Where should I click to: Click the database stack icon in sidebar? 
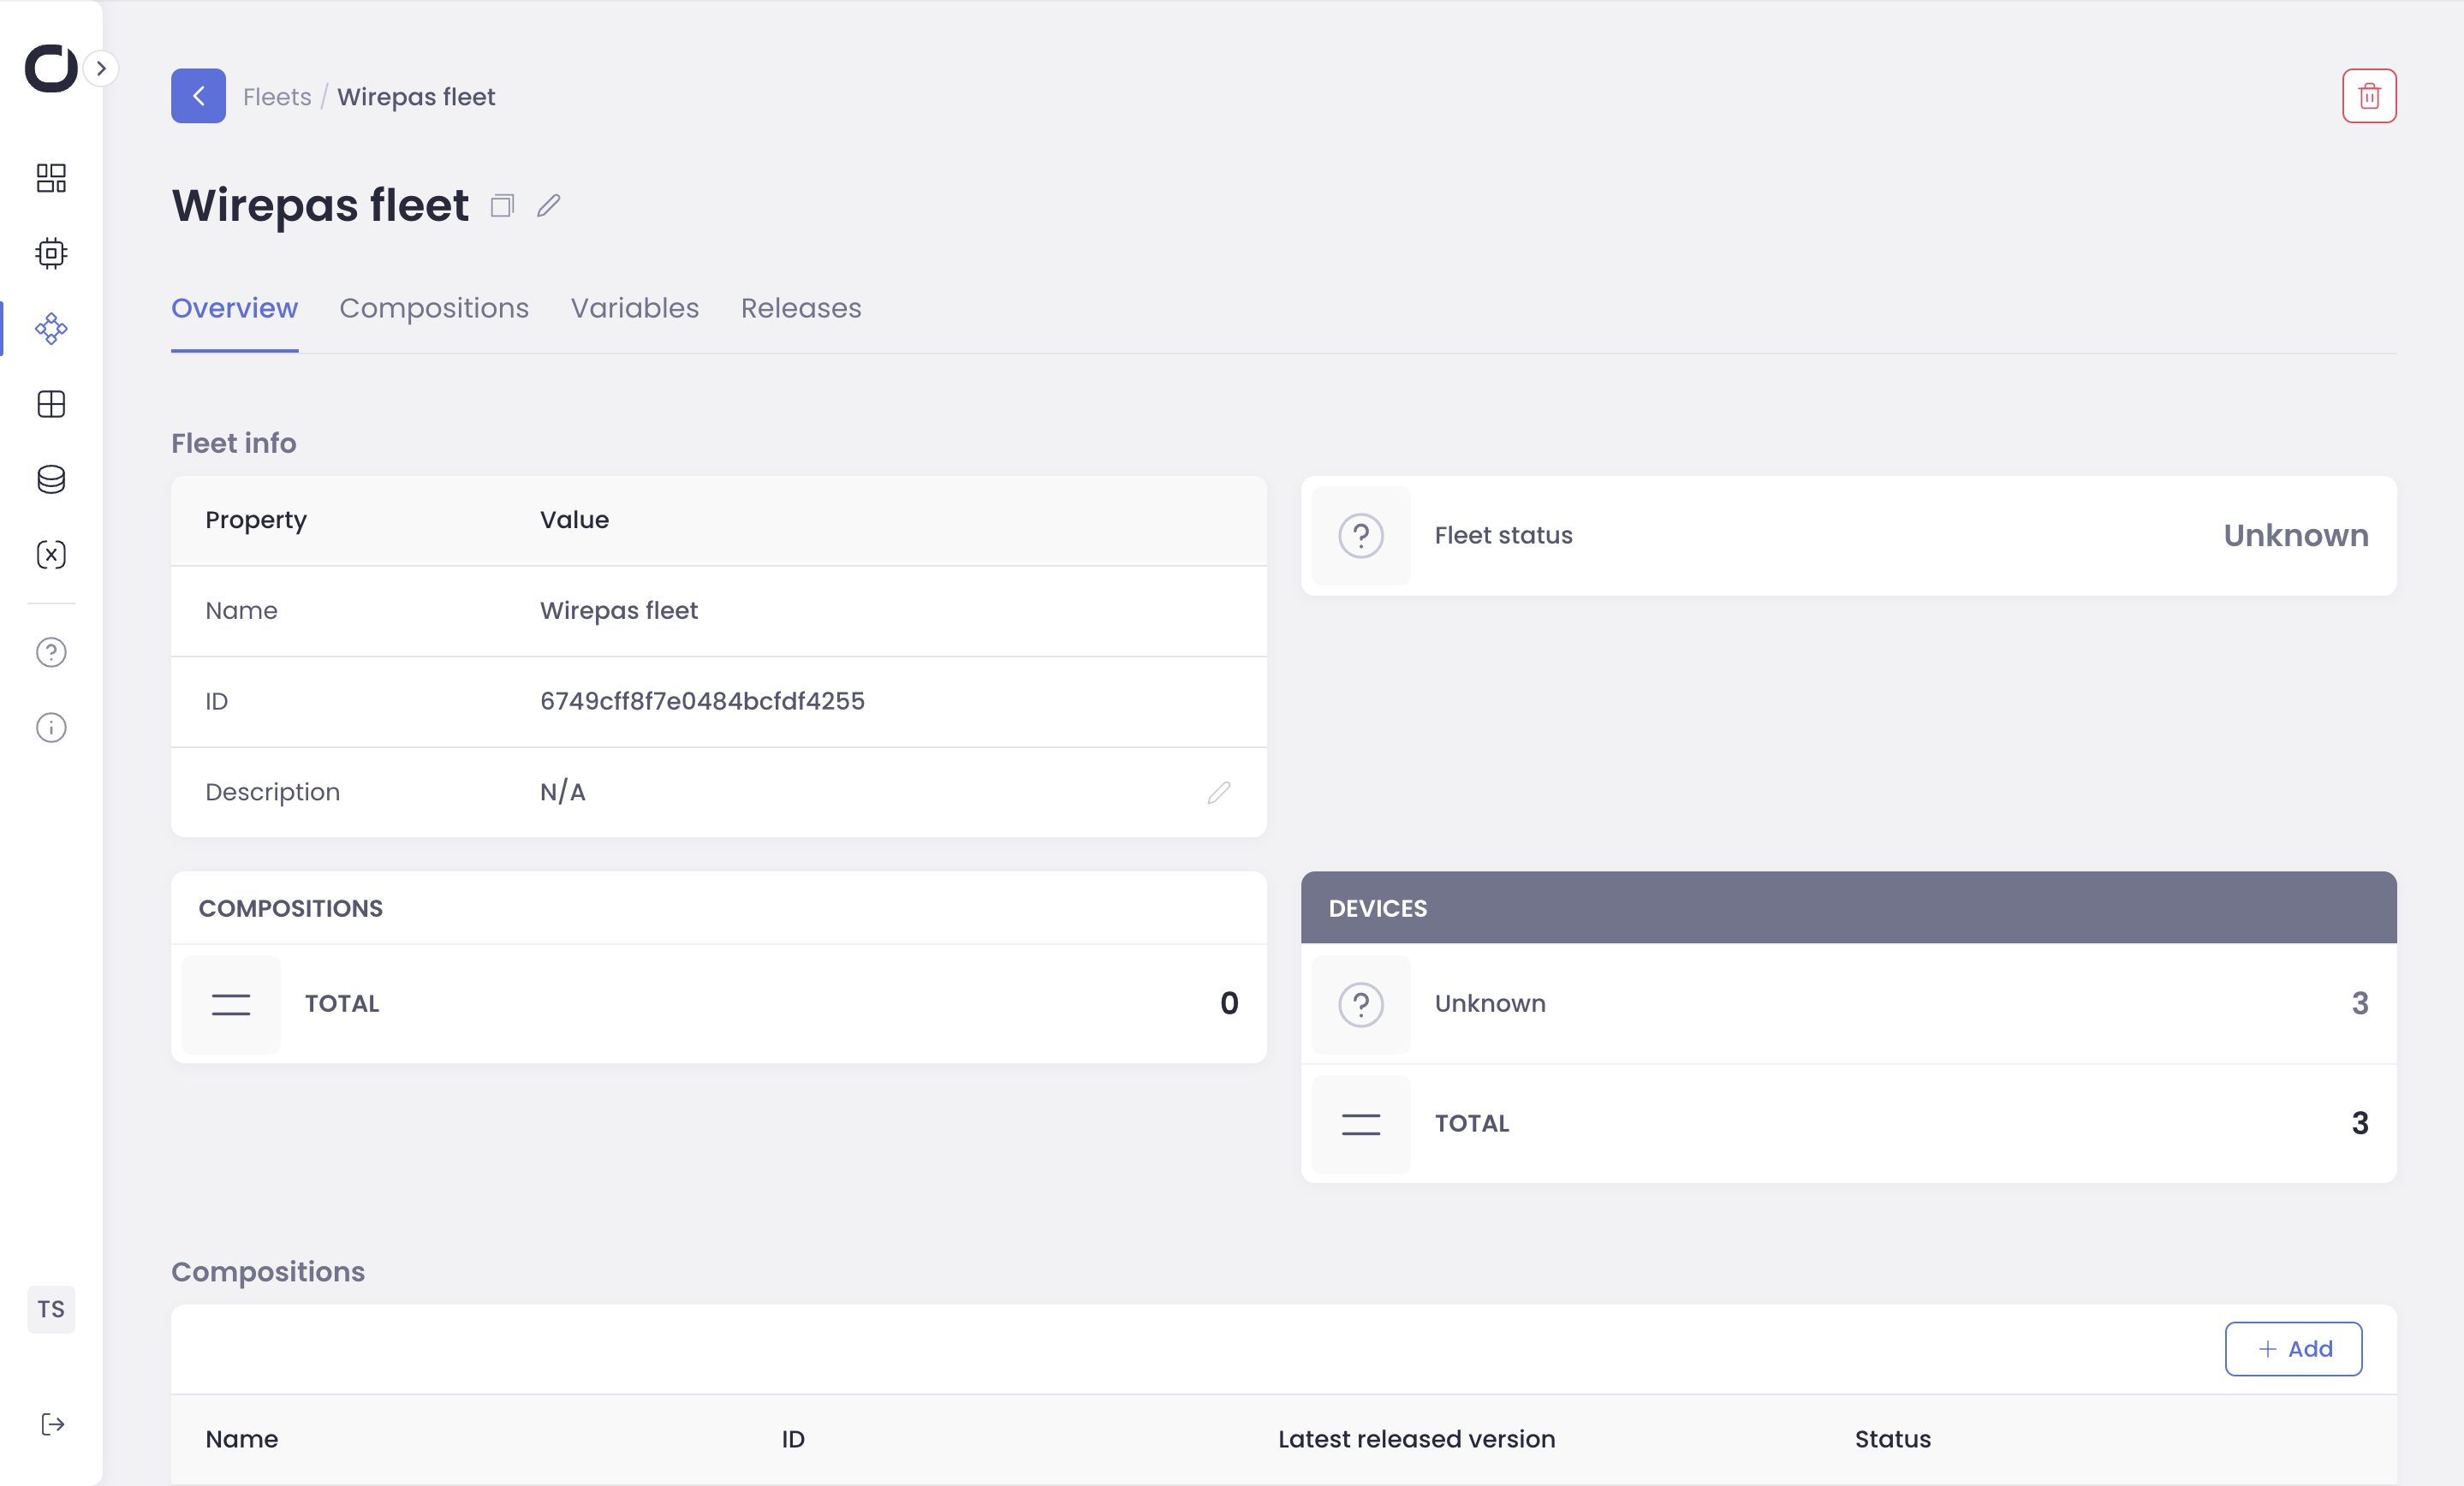[x=51, y=479]
